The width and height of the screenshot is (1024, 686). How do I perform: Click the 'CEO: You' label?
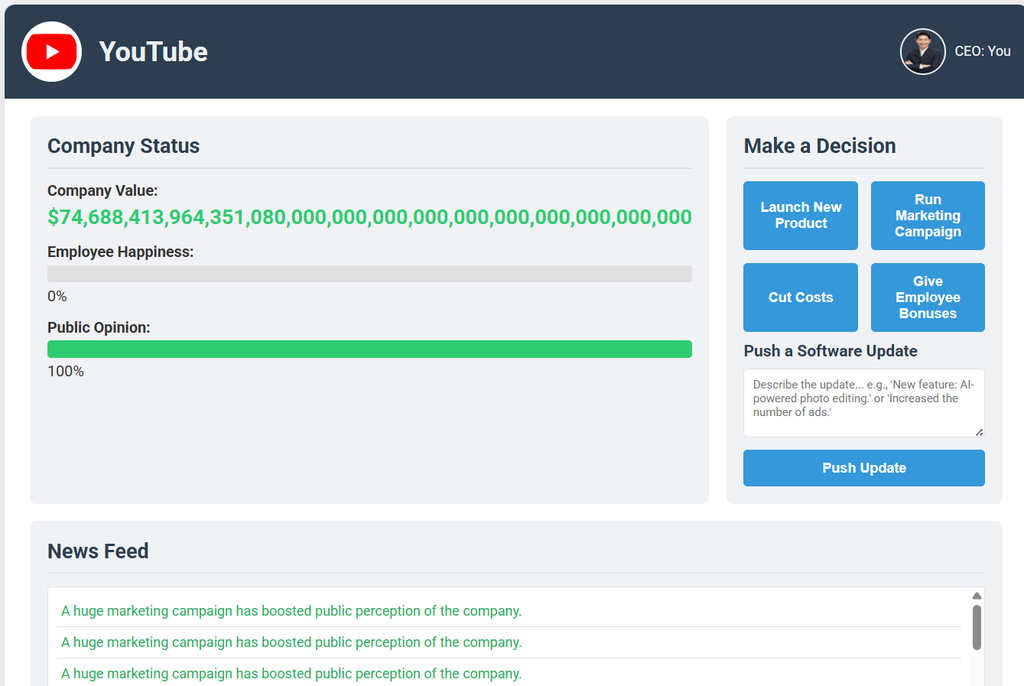(x=982, y=51)
